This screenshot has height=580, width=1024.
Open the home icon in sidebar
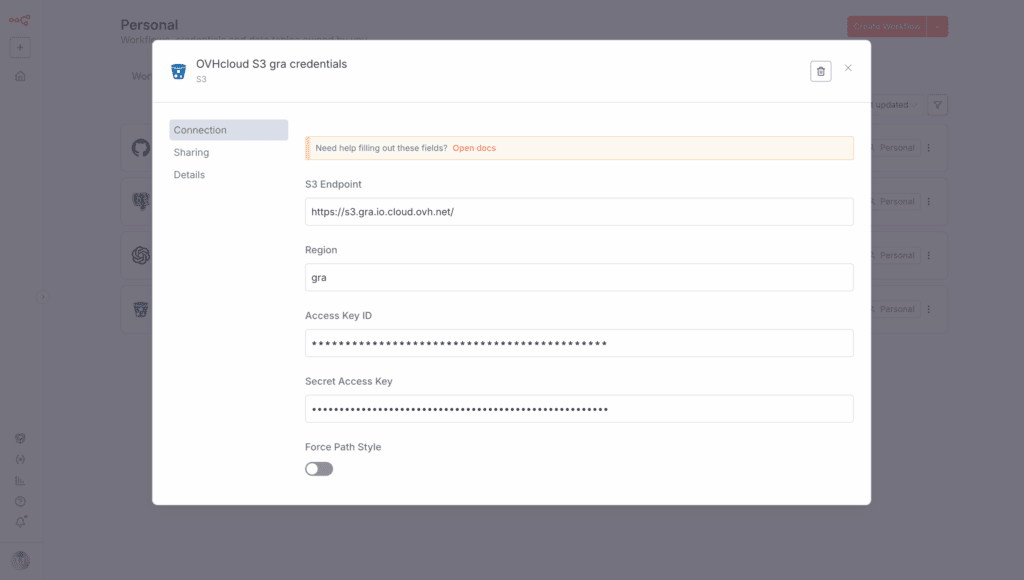(20, 76)
